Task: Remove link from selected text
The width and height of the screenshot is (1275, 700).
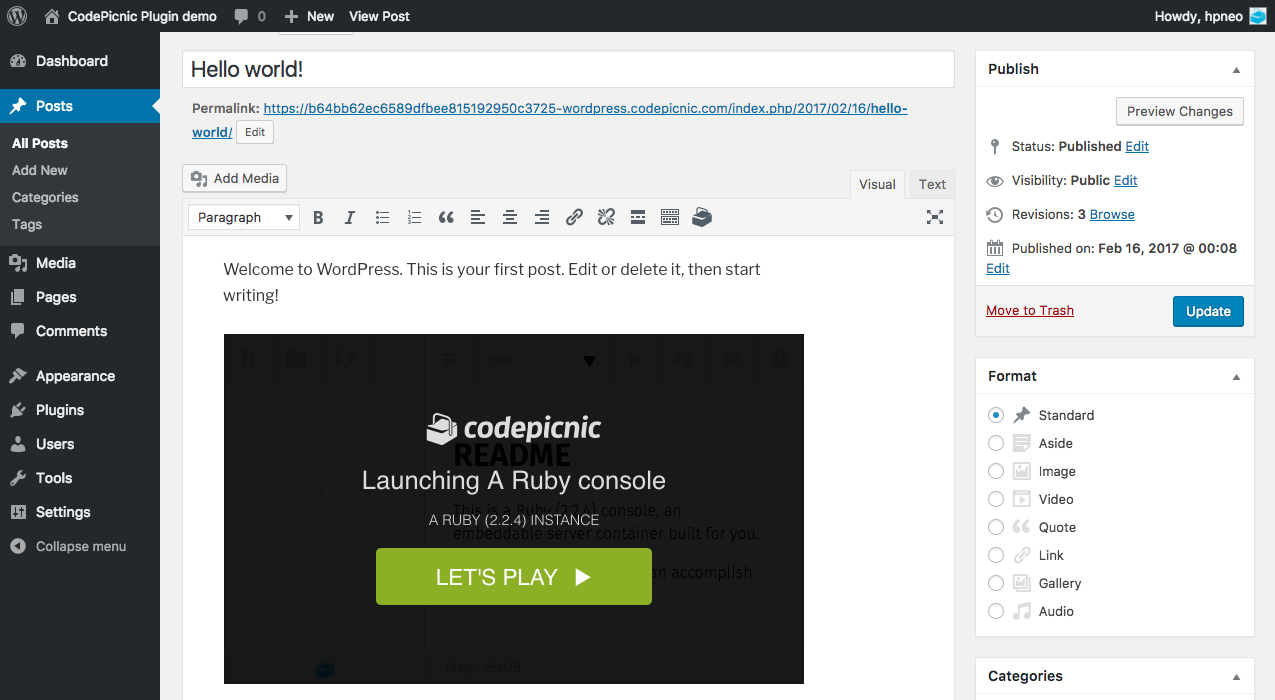Action: tap(606, 217)
